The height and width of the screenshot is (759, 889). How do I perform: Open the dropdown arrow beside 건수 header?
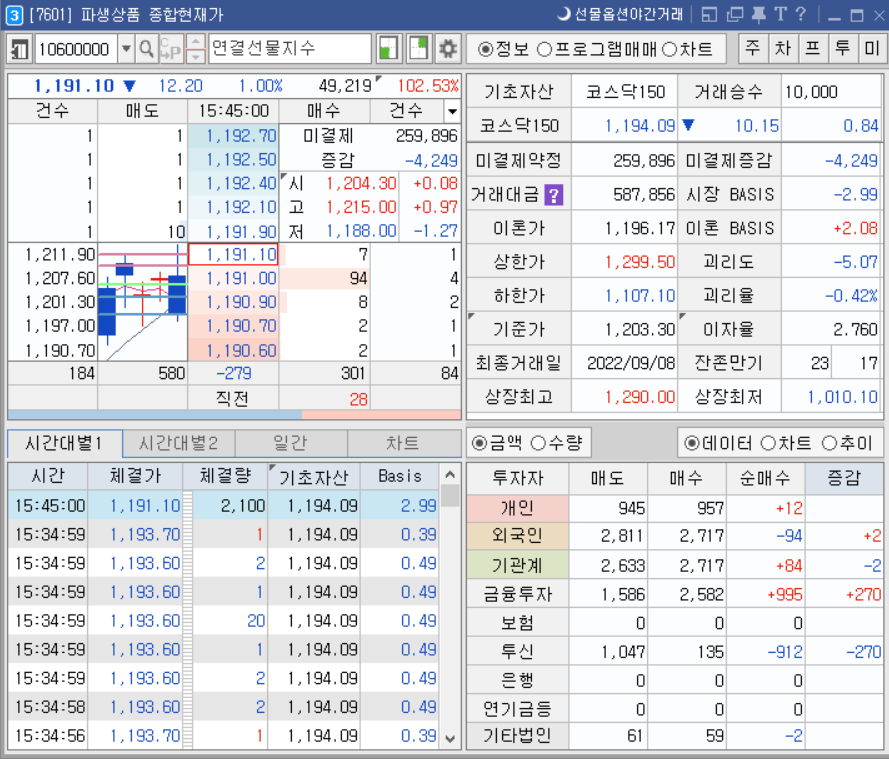(x=452, y=111)
